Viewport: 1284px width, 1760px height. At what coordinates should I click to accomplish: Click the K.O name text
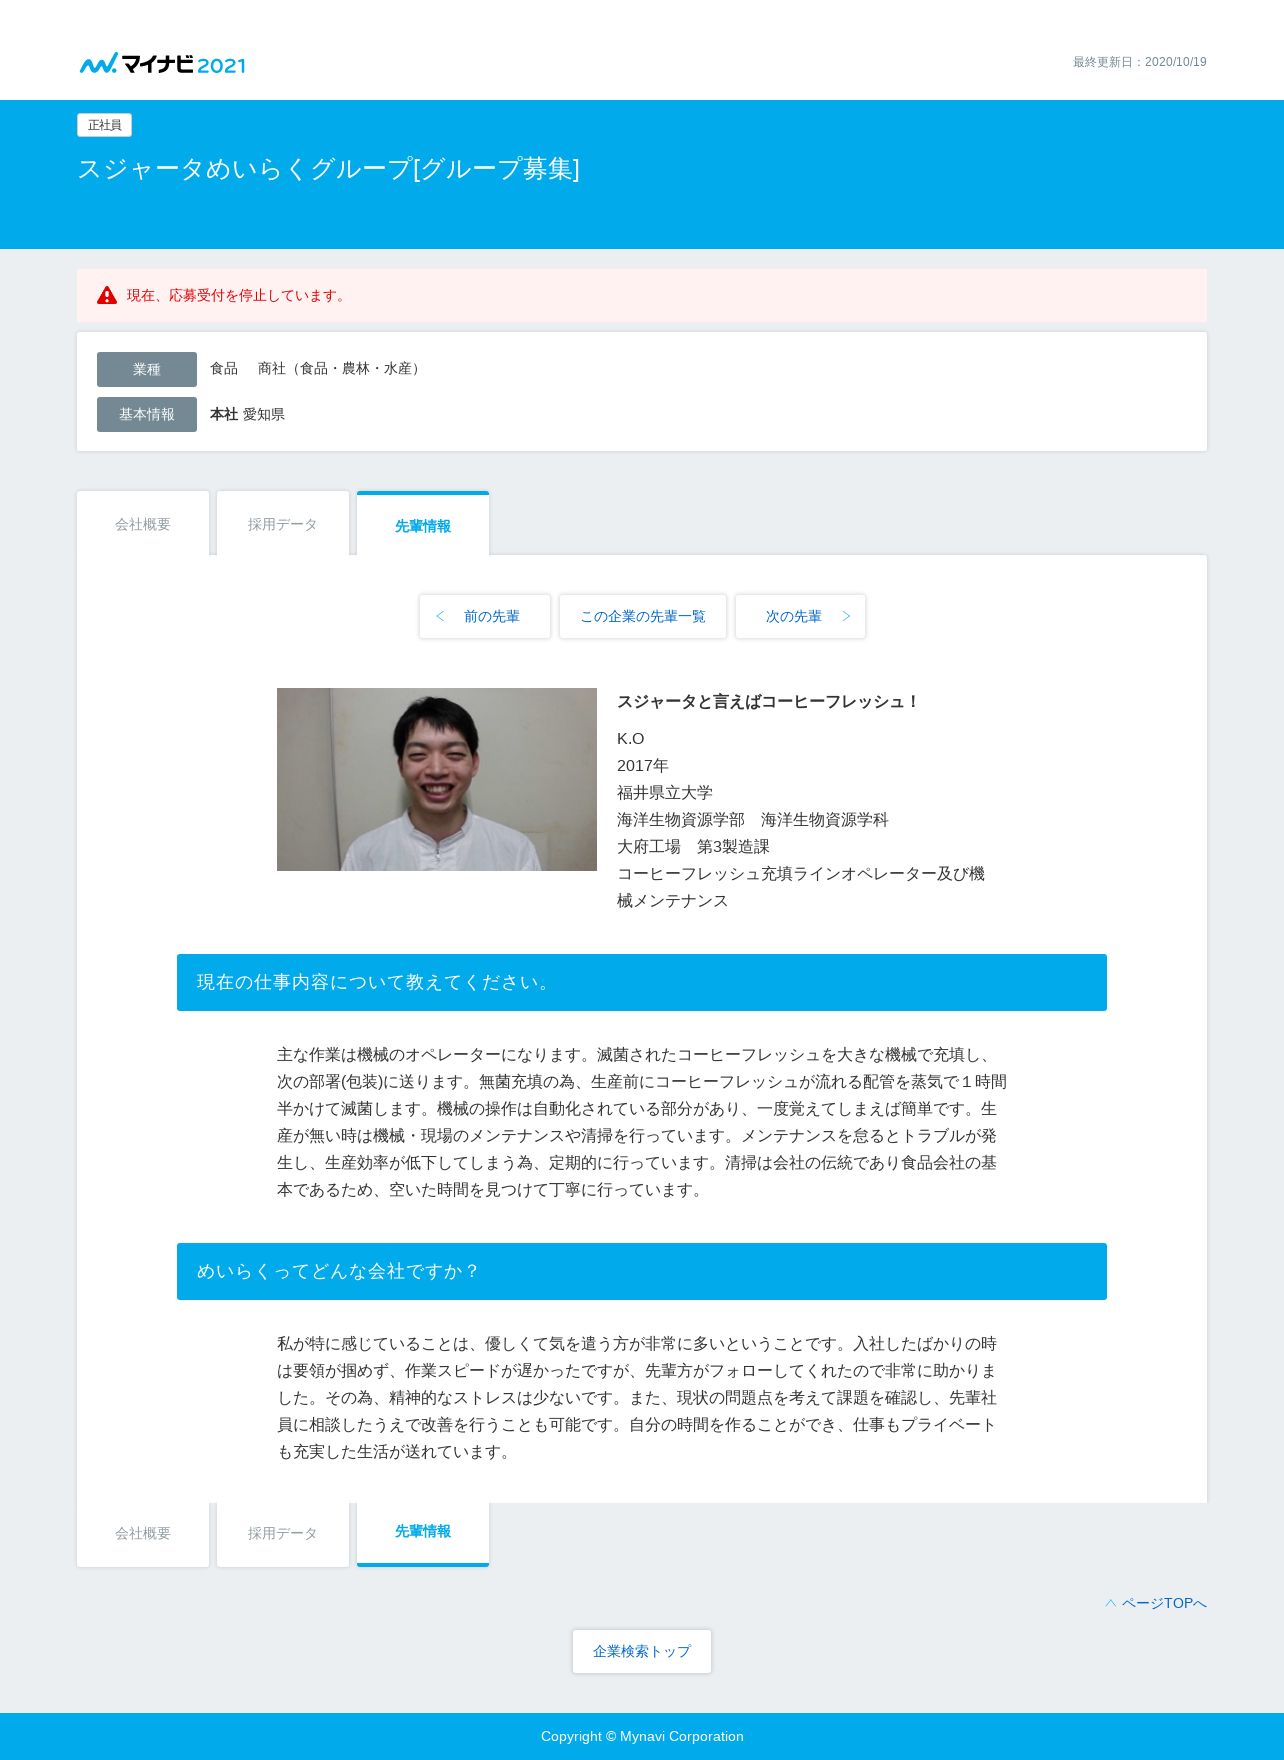[631, 738]
